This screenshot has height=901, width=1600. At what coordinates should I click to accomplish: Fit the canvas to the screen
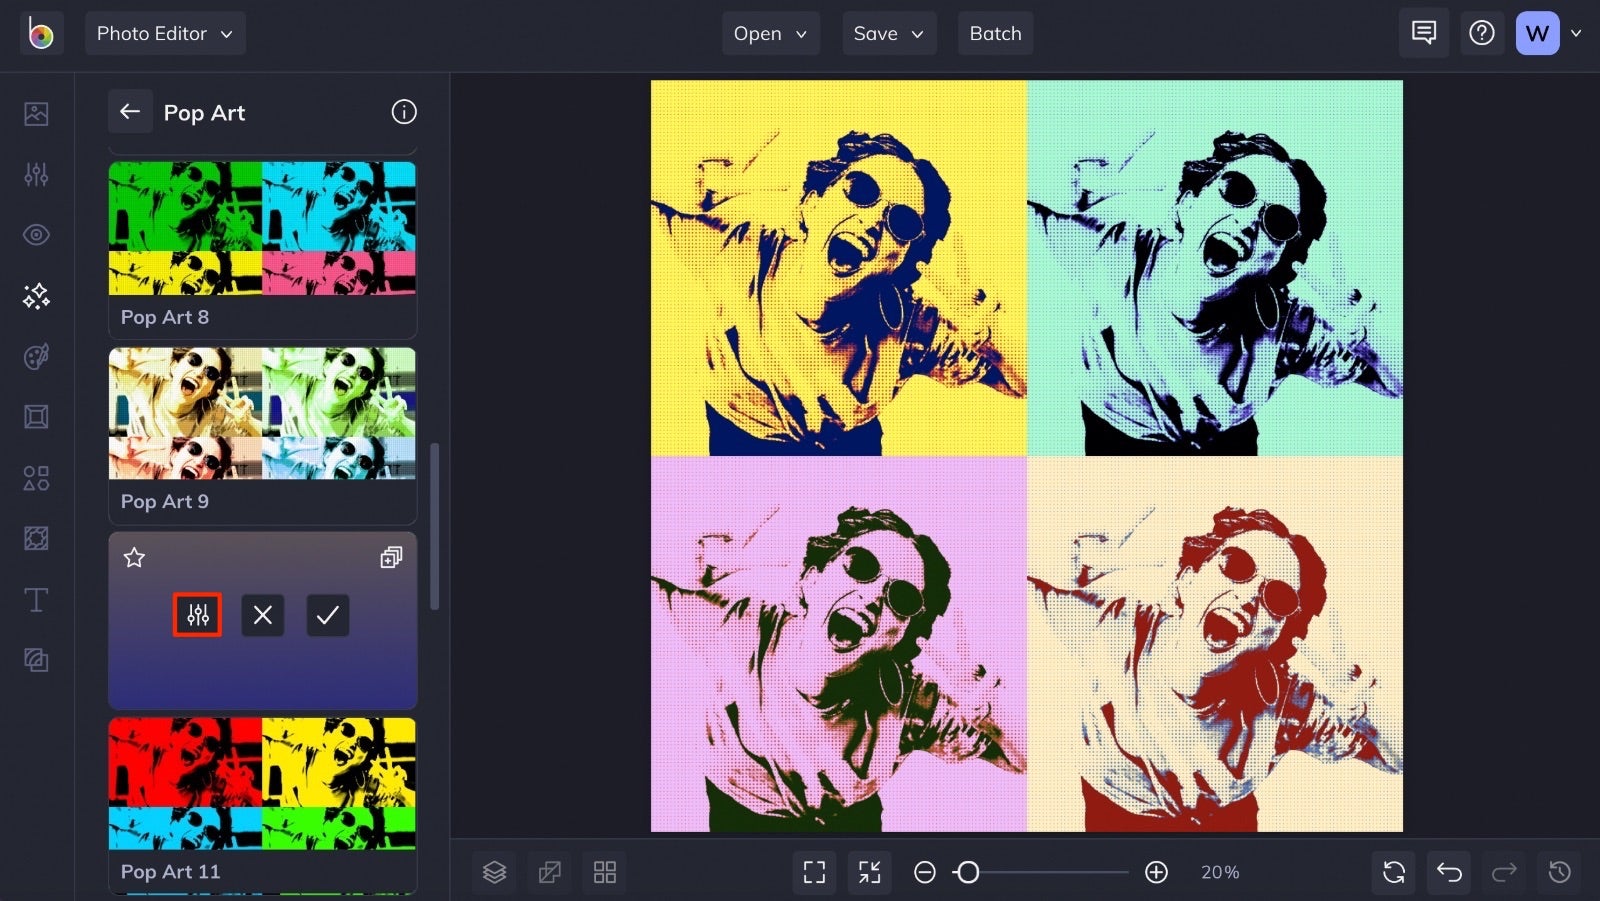[813, 871]
